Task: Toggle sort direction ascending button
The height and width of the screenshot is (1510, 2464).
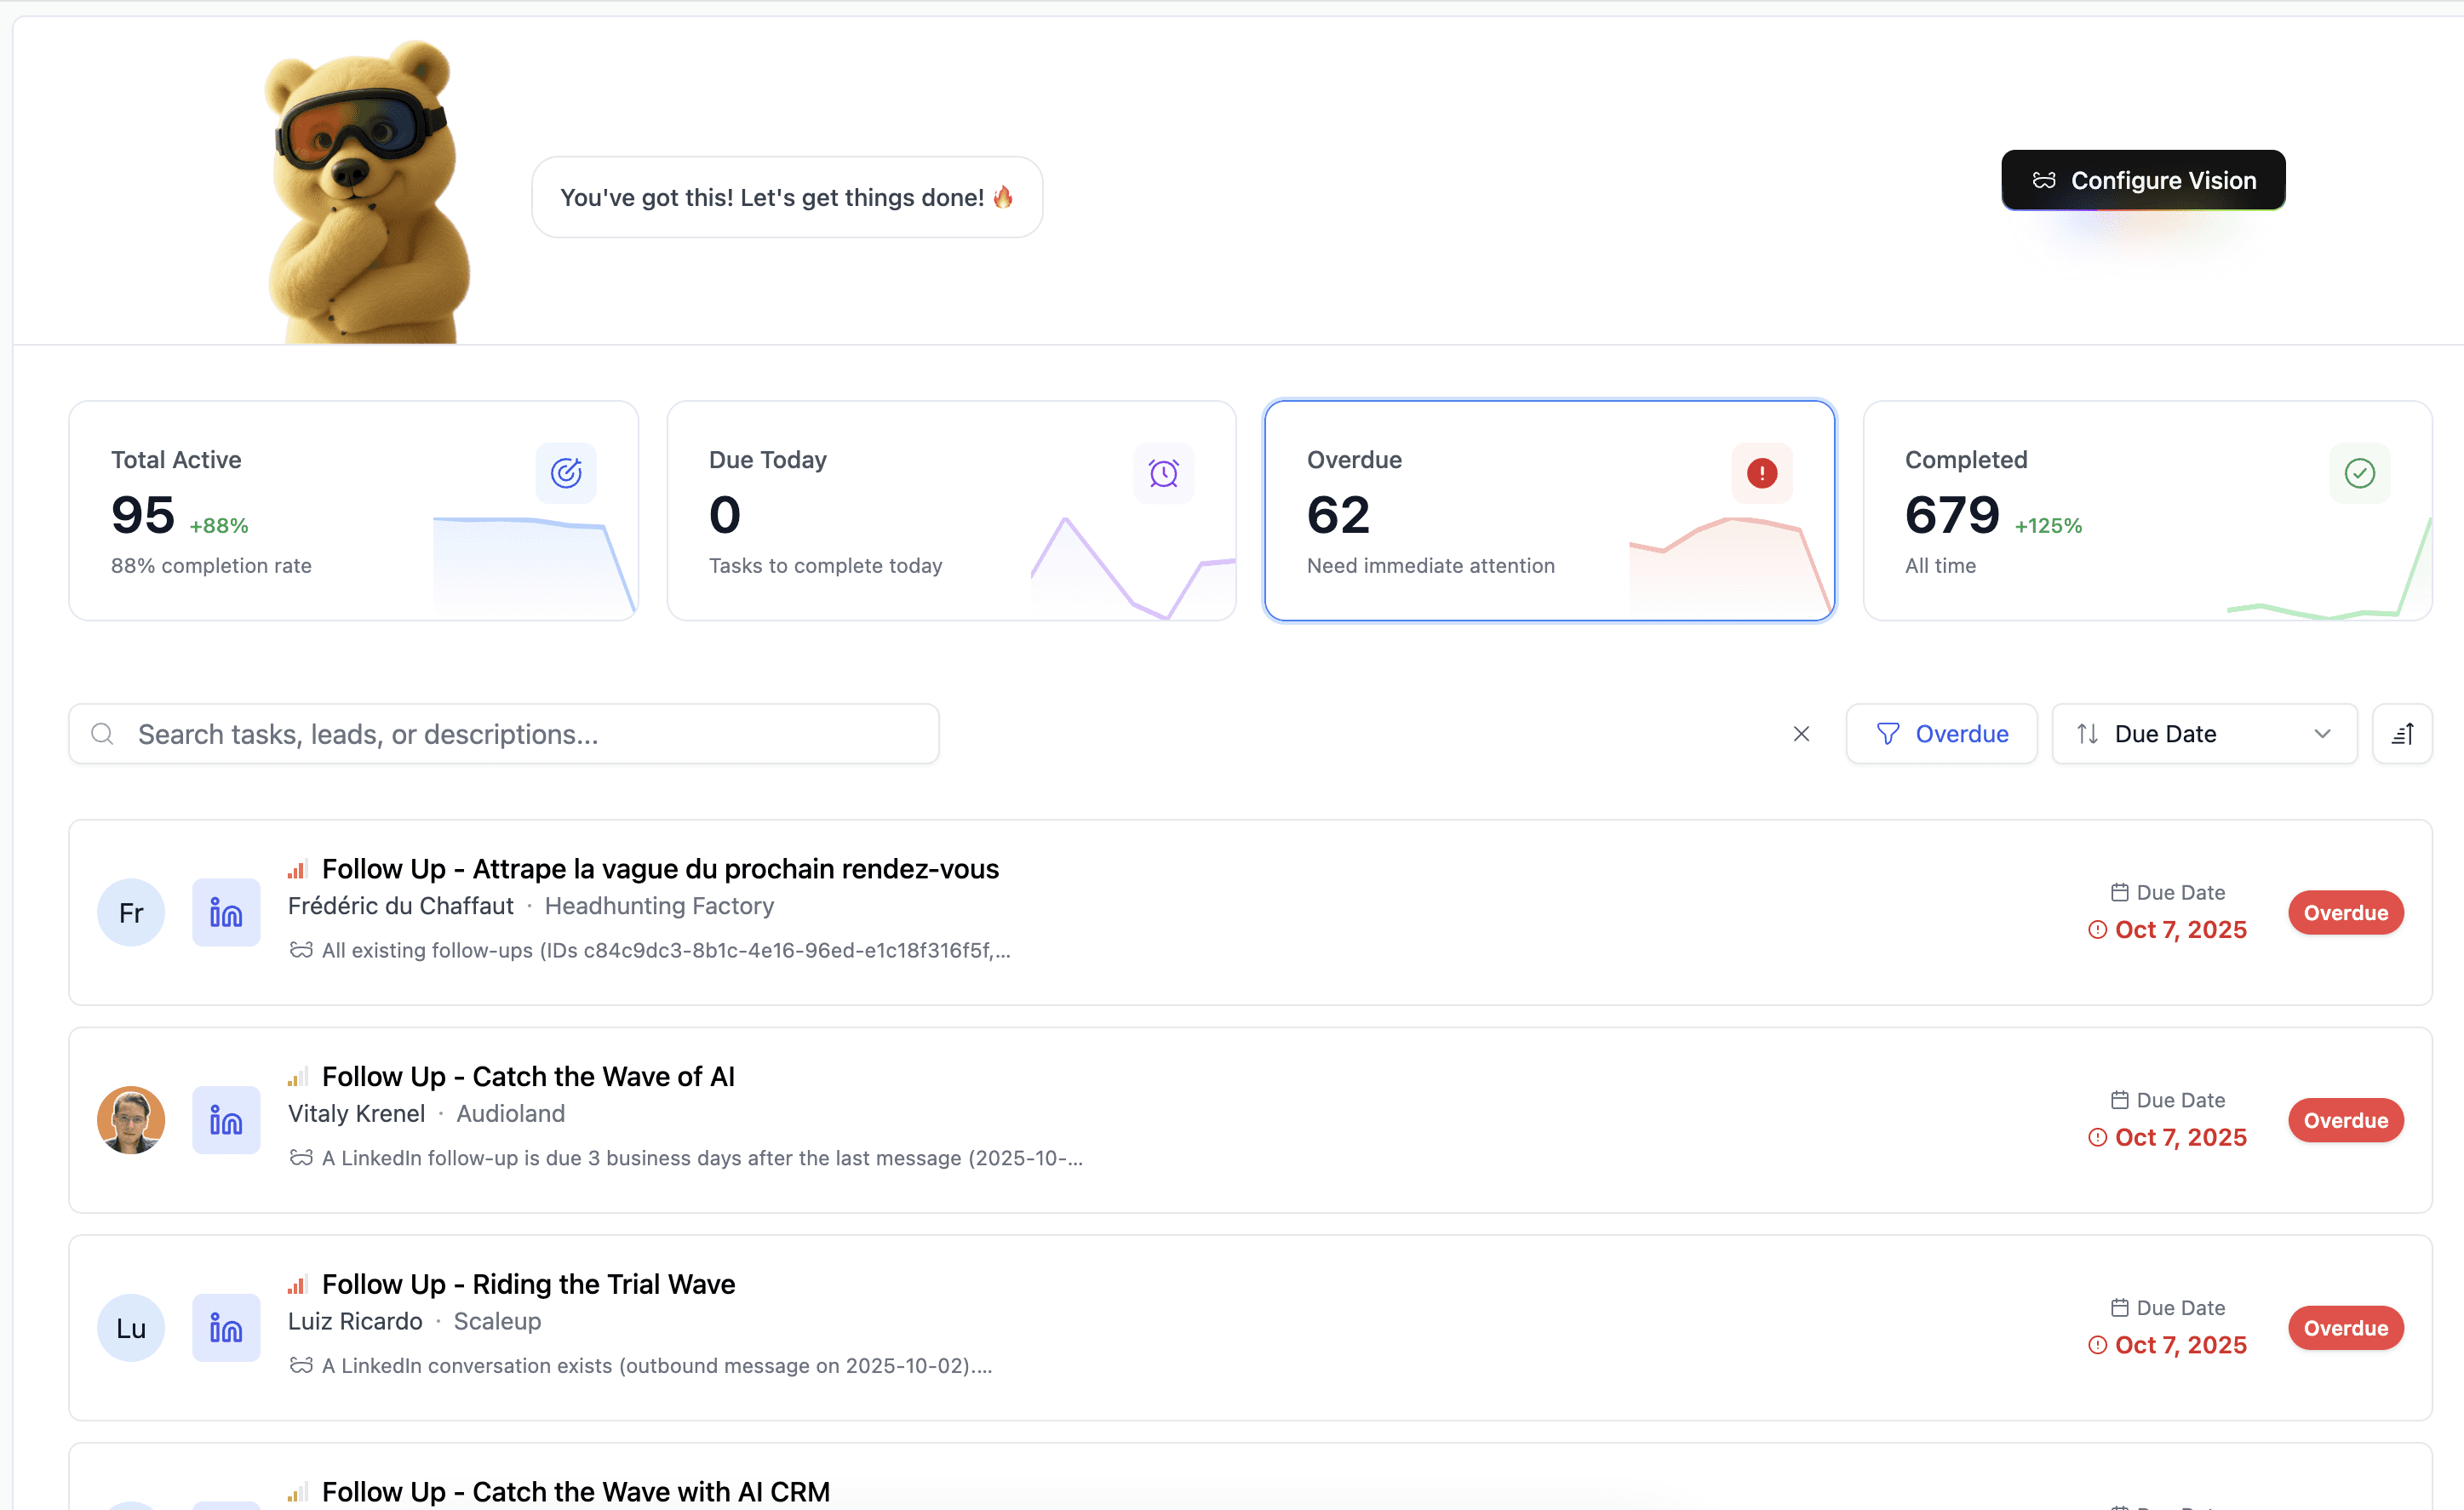Action: tap(2402, 734)
